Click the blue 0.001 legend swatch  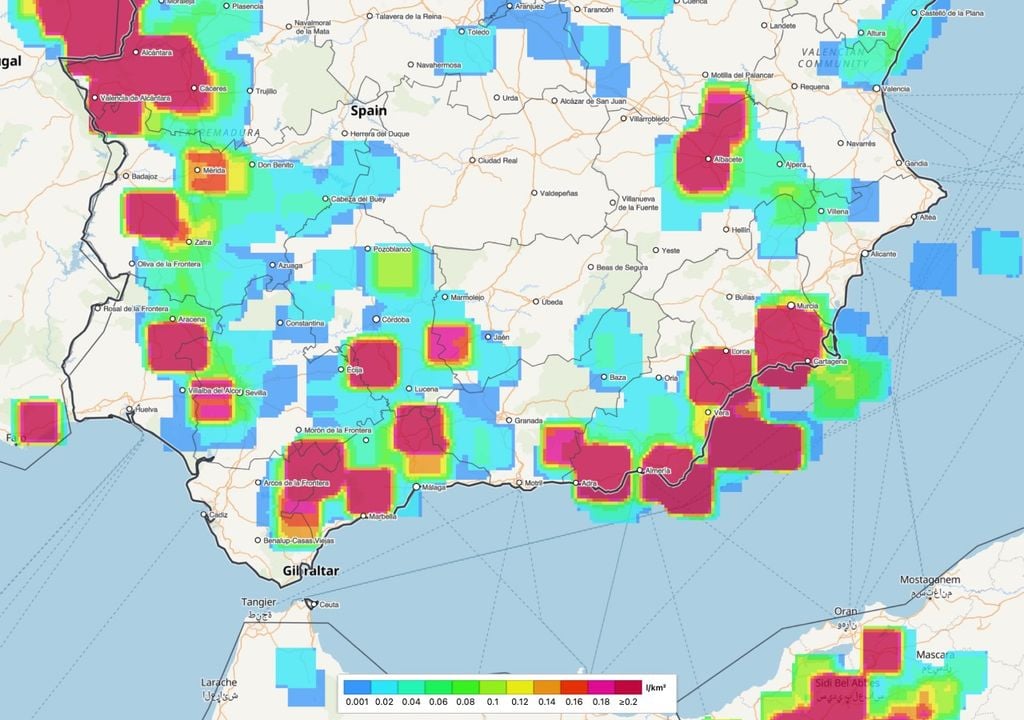357,687
